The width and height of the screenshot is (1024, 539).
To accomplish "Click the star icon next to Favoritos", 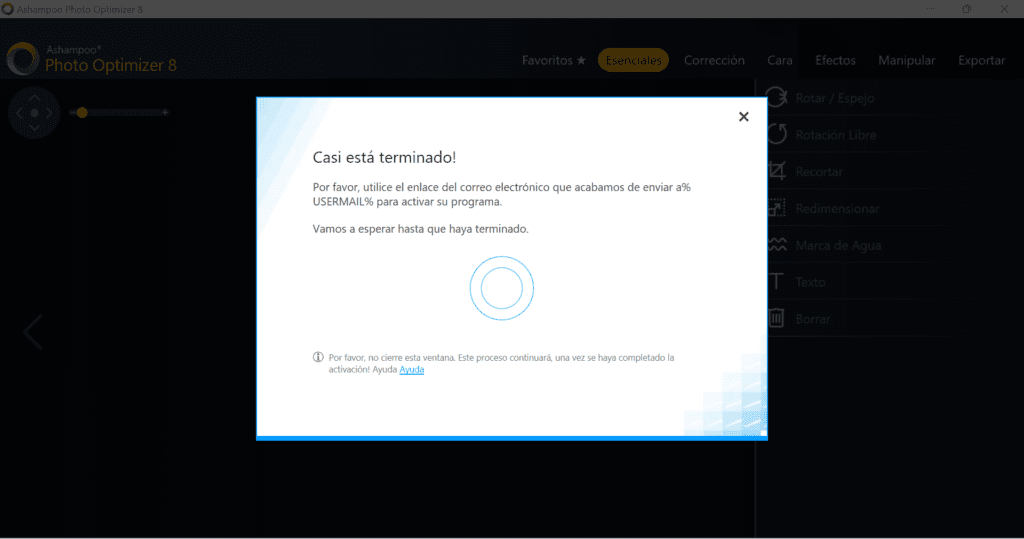I will click(581, 60).
